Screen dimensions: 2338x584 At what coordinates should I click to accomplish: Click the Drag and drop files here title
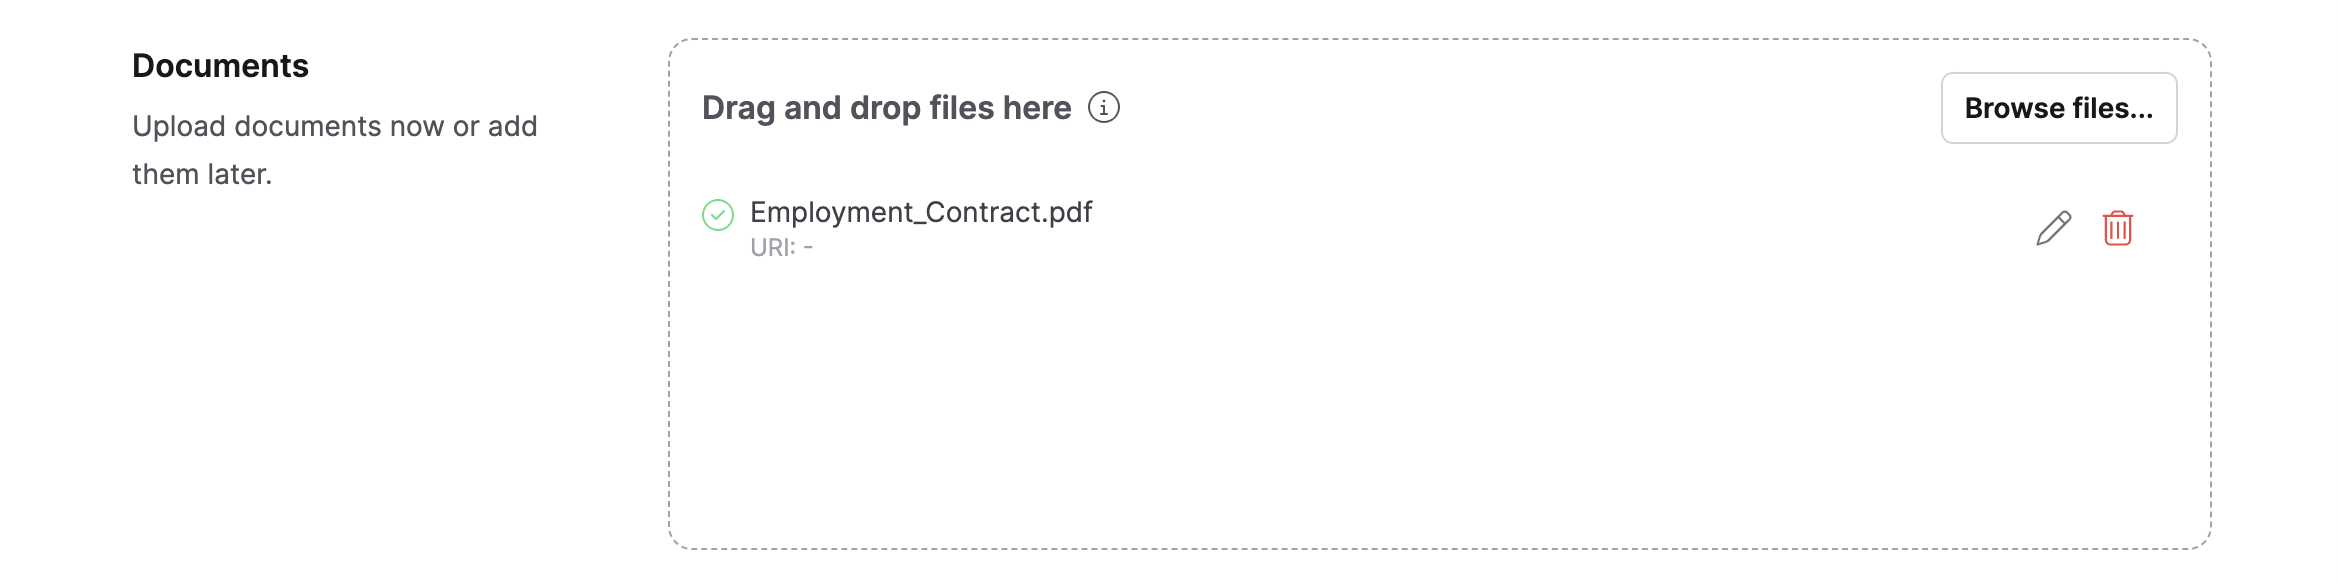point(885,108)
